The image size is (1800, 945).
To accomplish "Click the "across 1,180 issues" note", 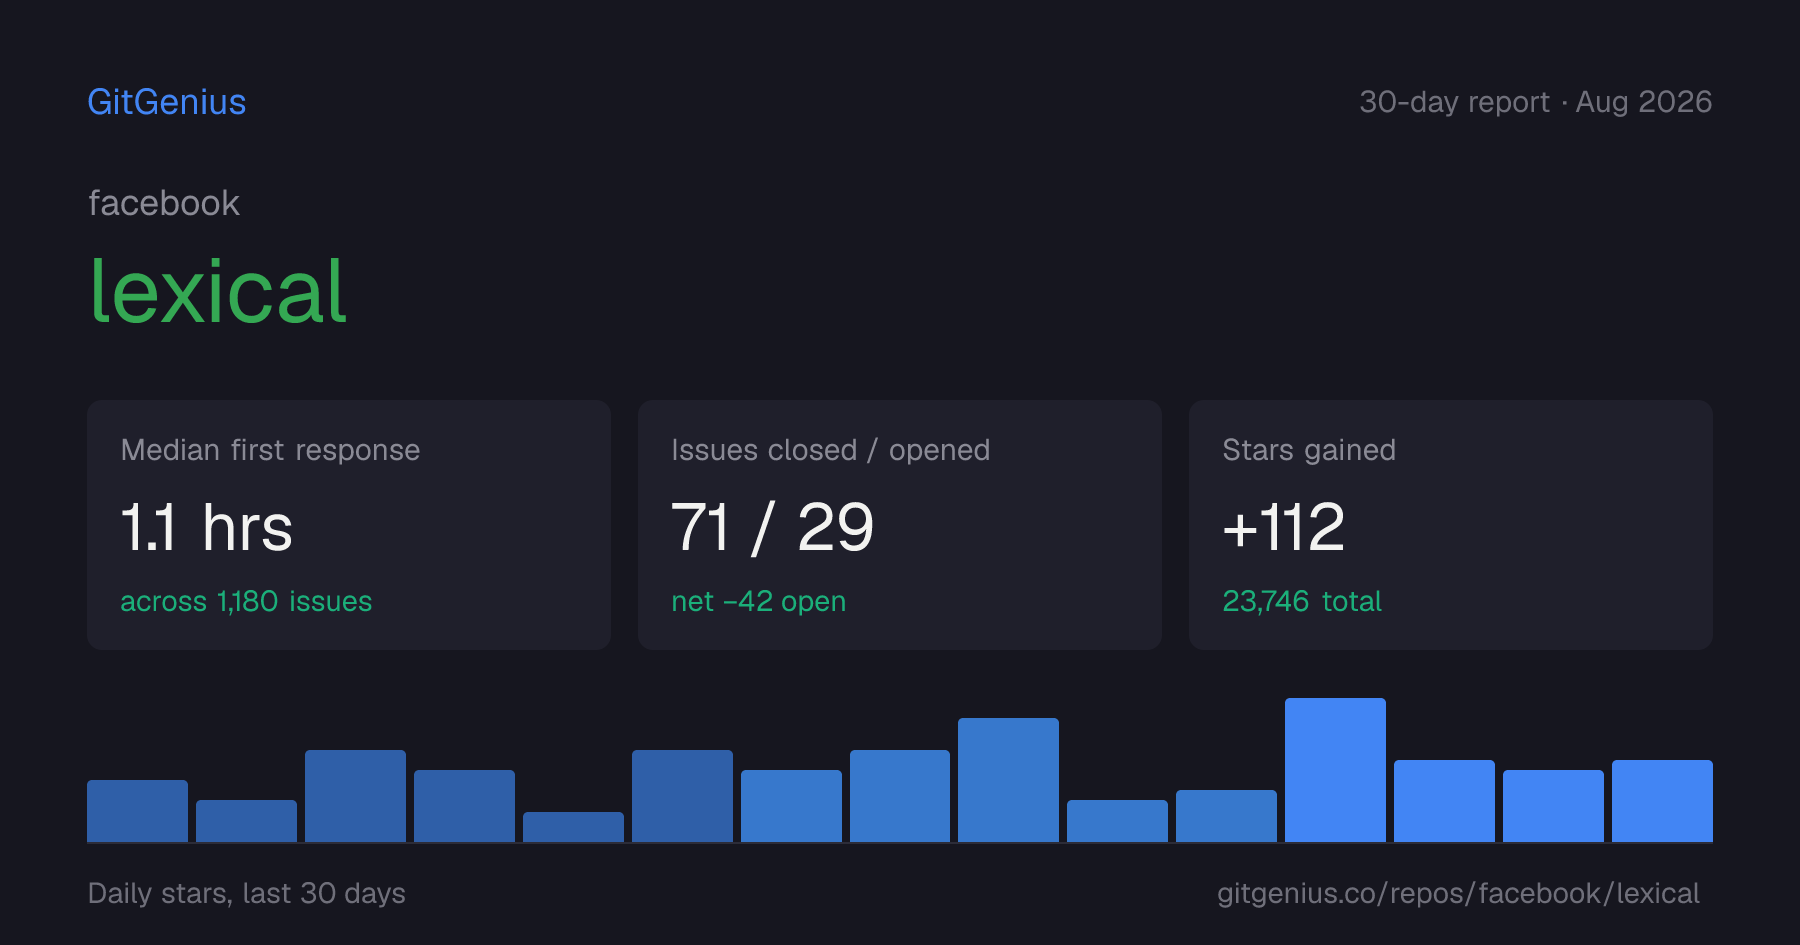I will point(246,601).
